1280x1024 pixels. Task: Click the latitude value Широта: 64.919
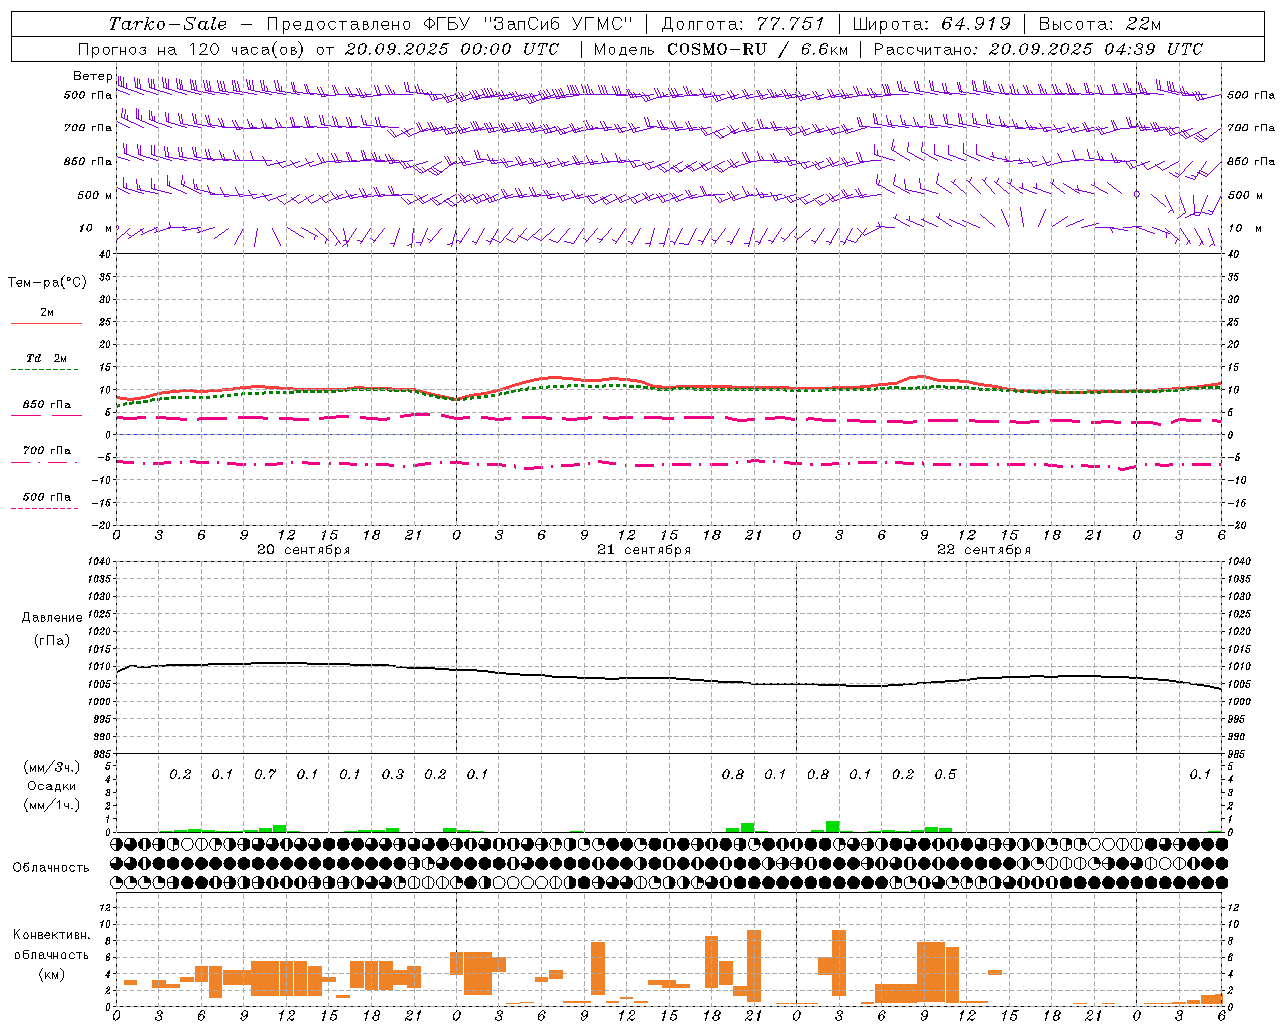click(x=932, y=24)
